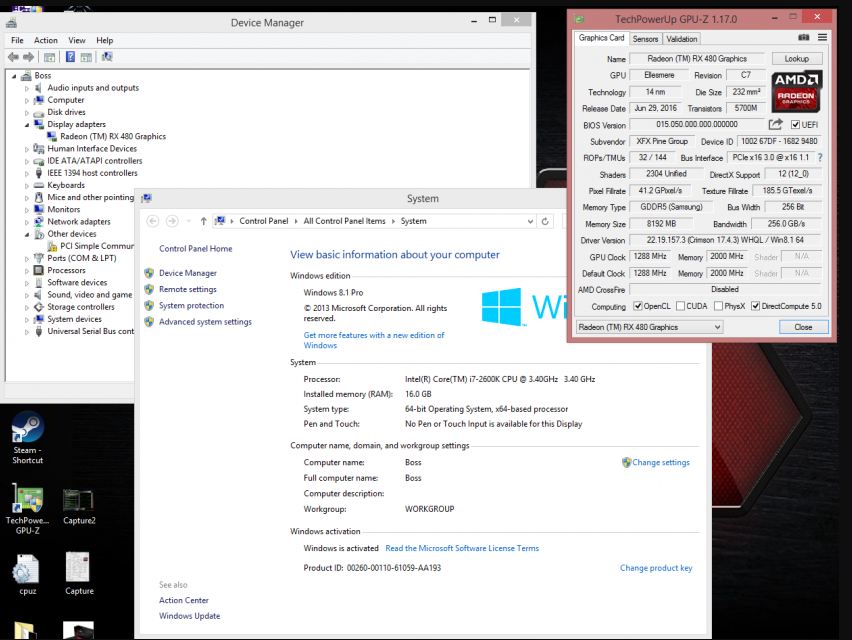Click the Close button in GPU-Z
852x640 pixels.
(803, 327)
